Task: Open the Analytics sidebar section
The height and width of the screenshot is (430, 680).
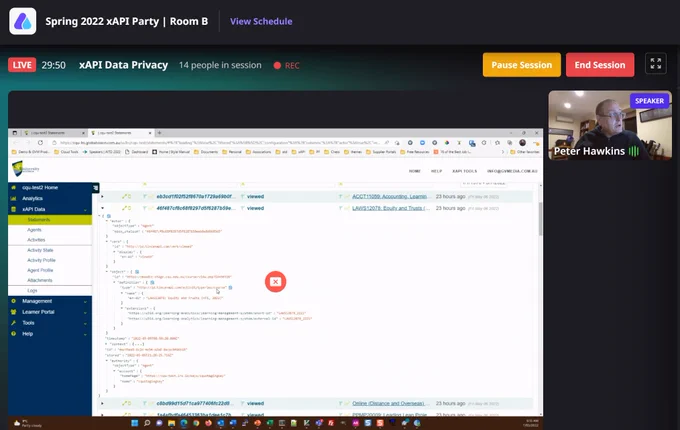Action: (x=33, y=198)
